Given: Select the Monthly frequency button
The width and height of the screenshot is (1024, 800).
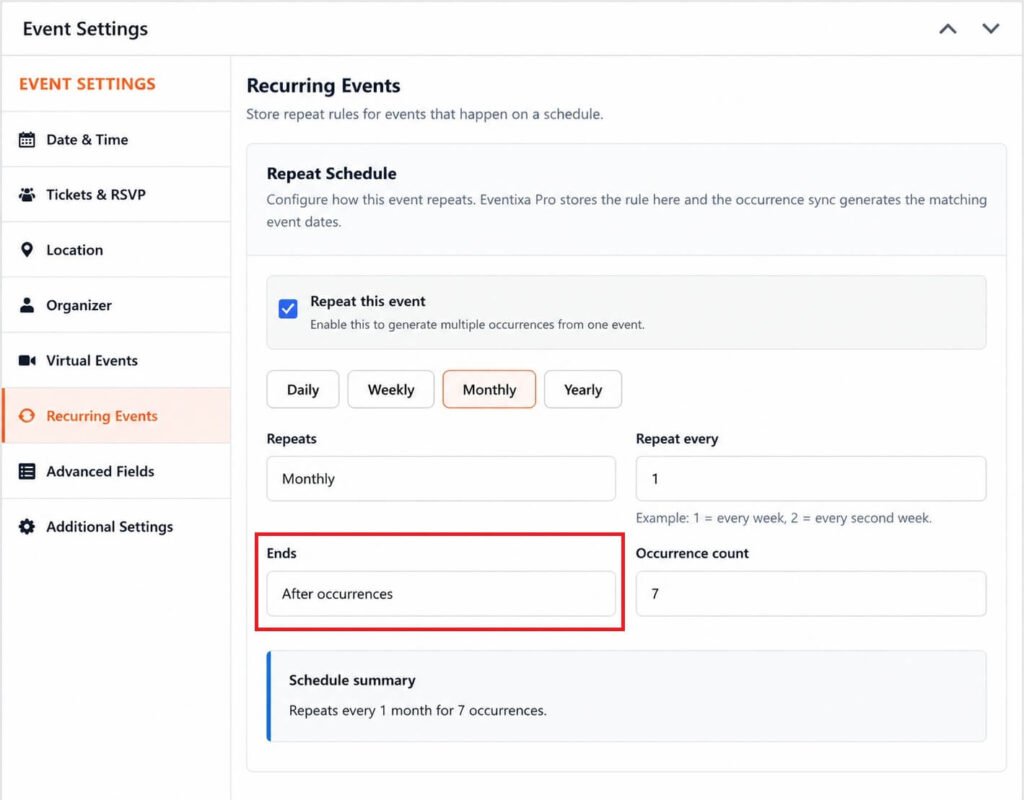Looking at the screenshot, I should pos(489,390).
